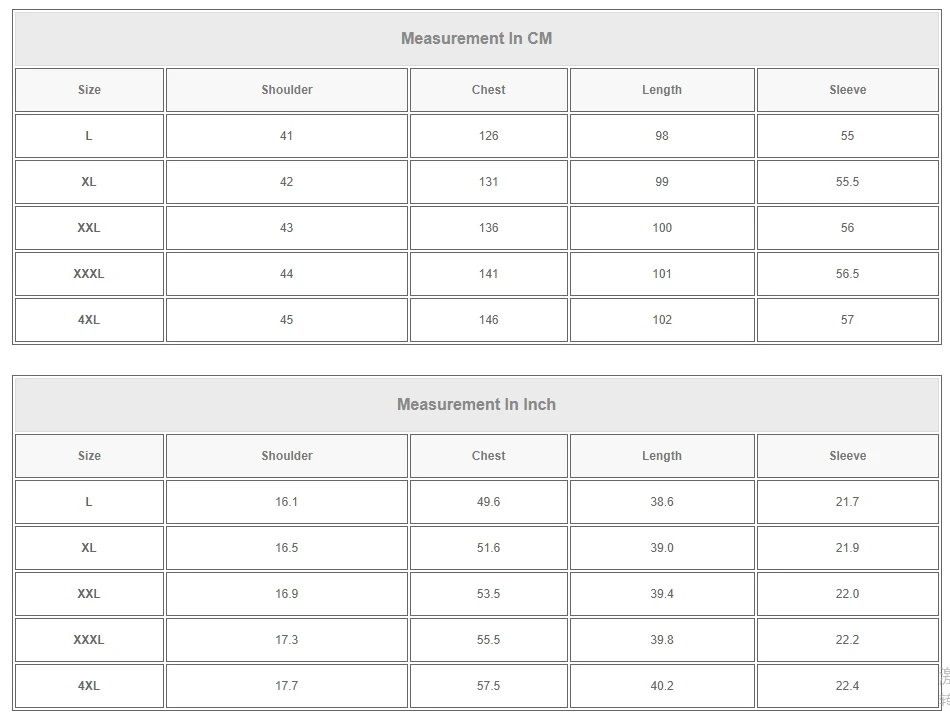Screen dimensions: 950x713
Task: Select the chest value 53.5 cell
Action: click(x=488, y=594)
